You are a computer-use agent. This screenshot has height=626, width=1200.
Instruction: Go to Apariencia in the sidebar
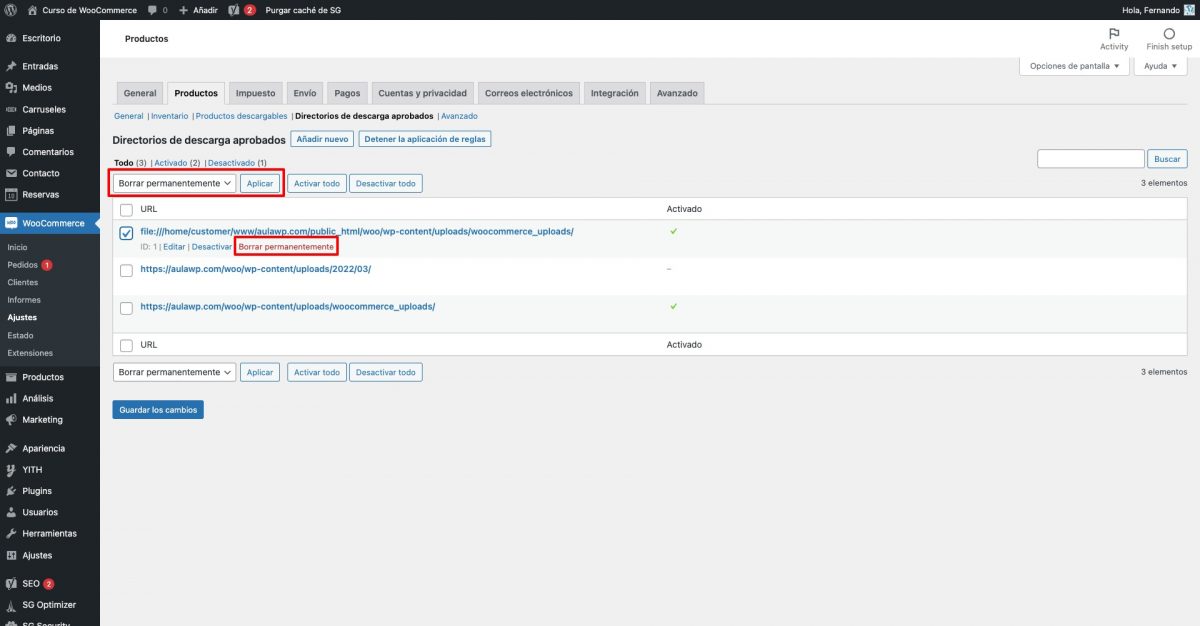pyautogui.click(x=43, y=448)
